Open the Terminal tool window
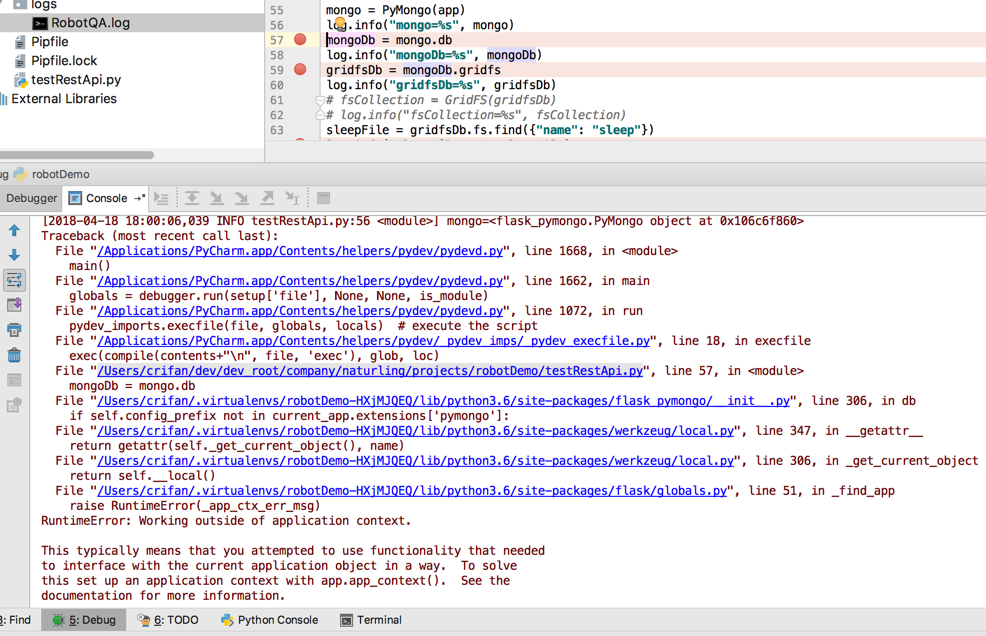 [371, 620]
